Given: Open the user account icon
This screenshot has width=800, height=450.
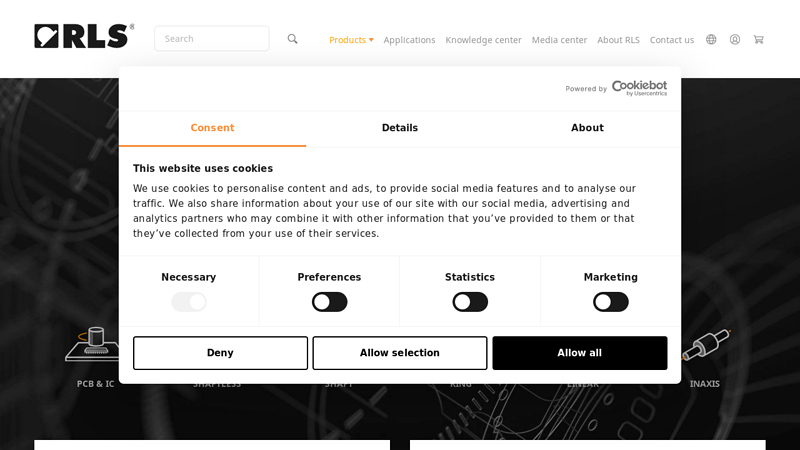Looking at the screenshot, I should pos(735,39).
